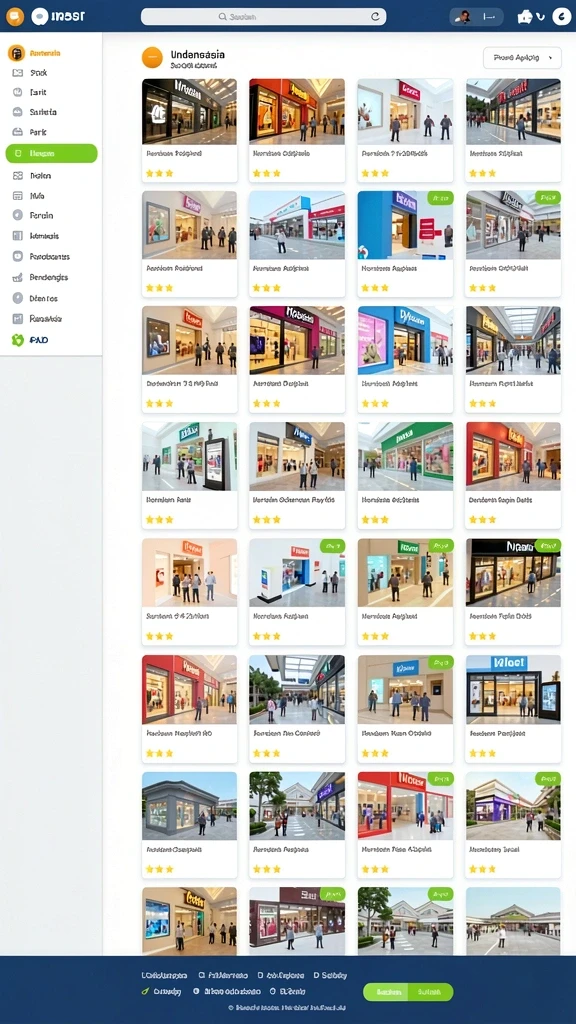This screenshot has width=576, height=1024.
Task: Click the refresh icon inside the search bar
Action: point(376,17)
